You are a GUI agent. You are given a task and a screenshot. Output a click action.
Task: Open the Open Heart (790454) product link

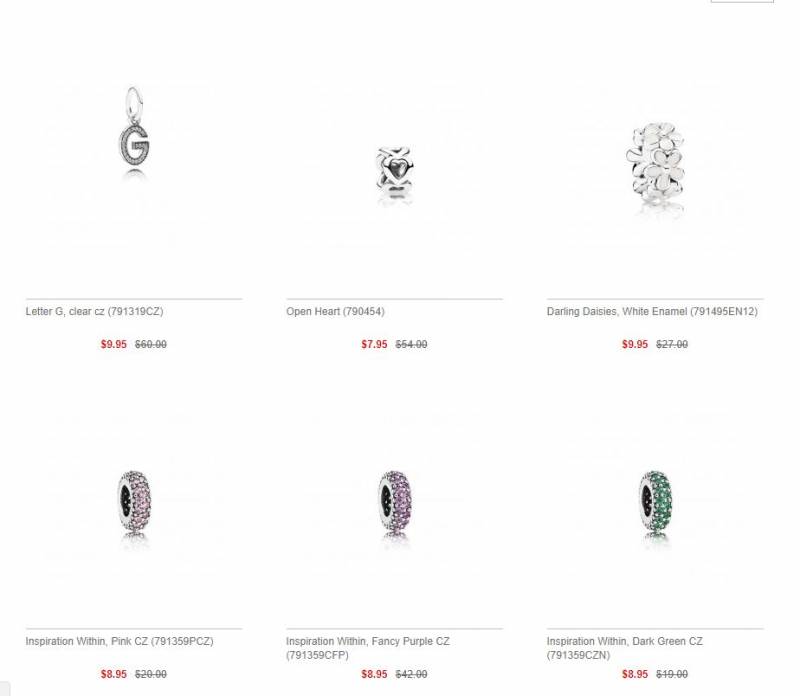[335, 311]
